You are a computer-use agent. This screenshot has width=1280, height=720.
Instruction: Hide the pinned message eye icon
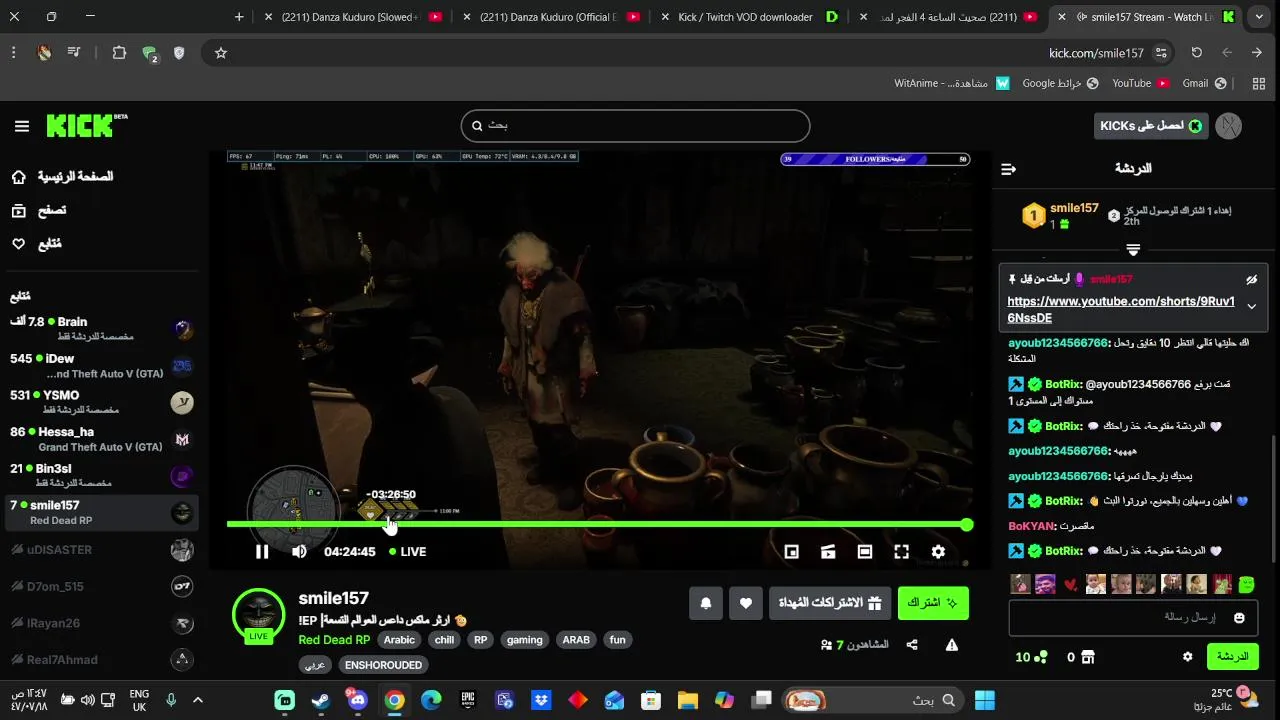click(x=1251, y=280)
